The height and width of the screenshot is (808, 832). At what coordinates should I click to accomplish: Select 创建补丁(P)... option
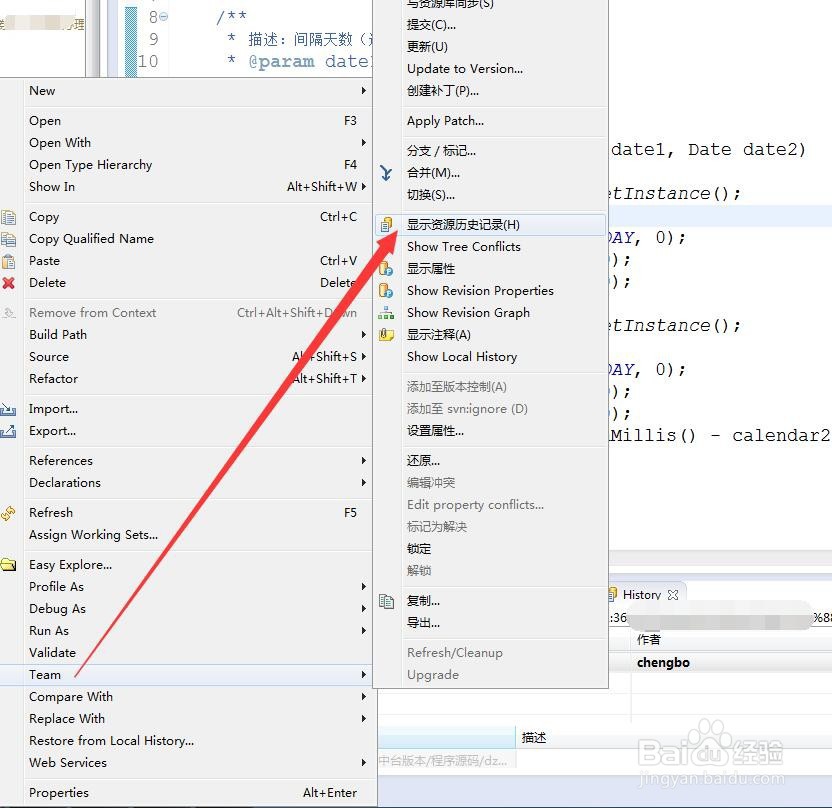click(x=490, y=91)
